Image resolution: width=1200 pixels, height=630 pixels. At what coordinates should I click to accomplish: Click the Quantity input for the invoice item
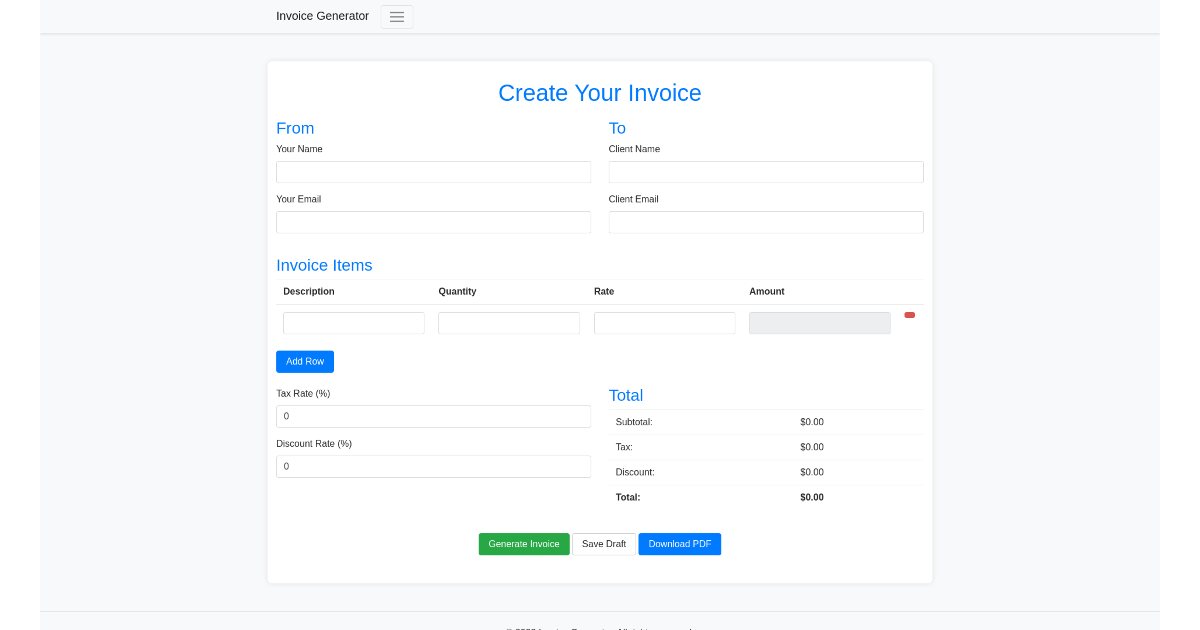508,322
